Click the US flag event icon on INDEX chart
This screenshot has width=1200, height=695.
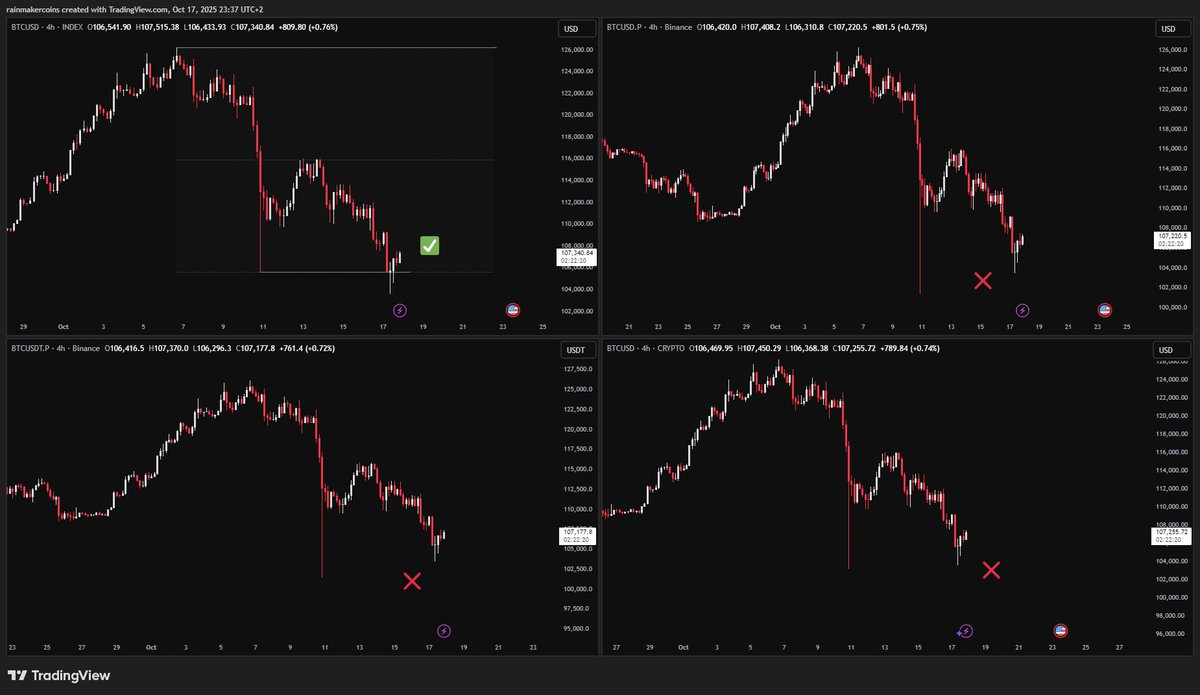tap(513, 310)
